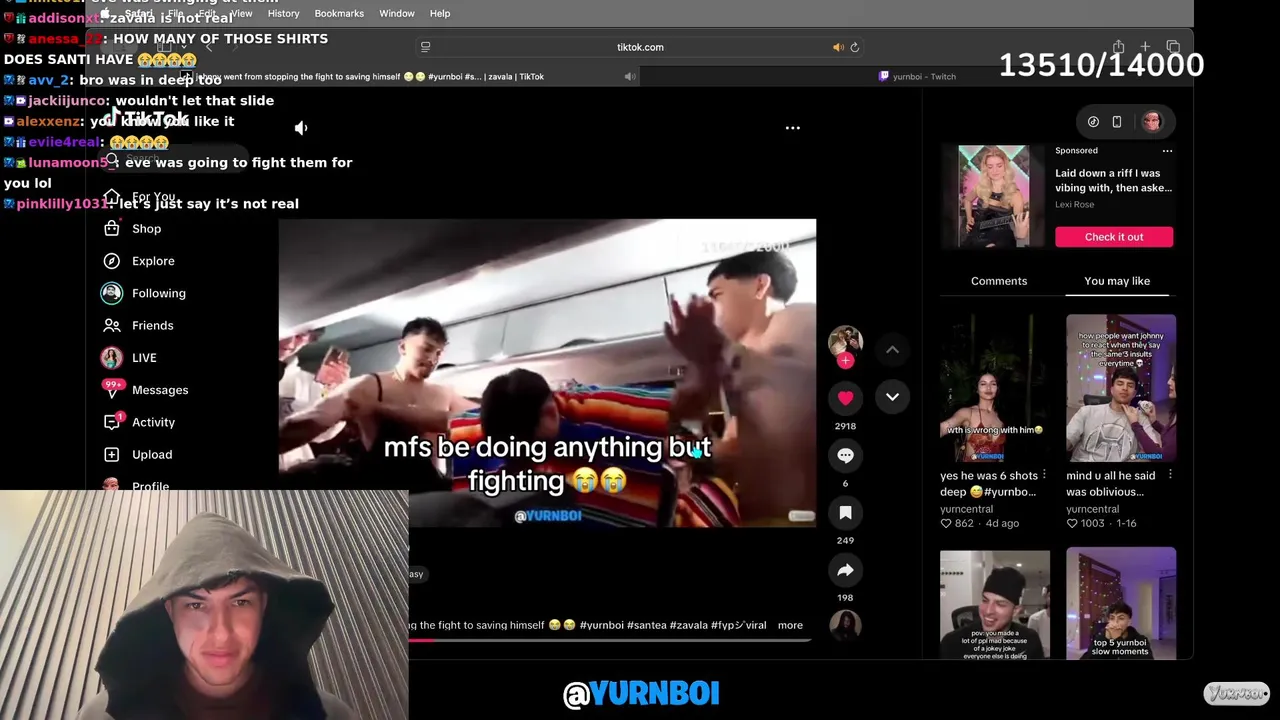Go to the next video with down chevron
1280x720 pixels.
[892, 397]
